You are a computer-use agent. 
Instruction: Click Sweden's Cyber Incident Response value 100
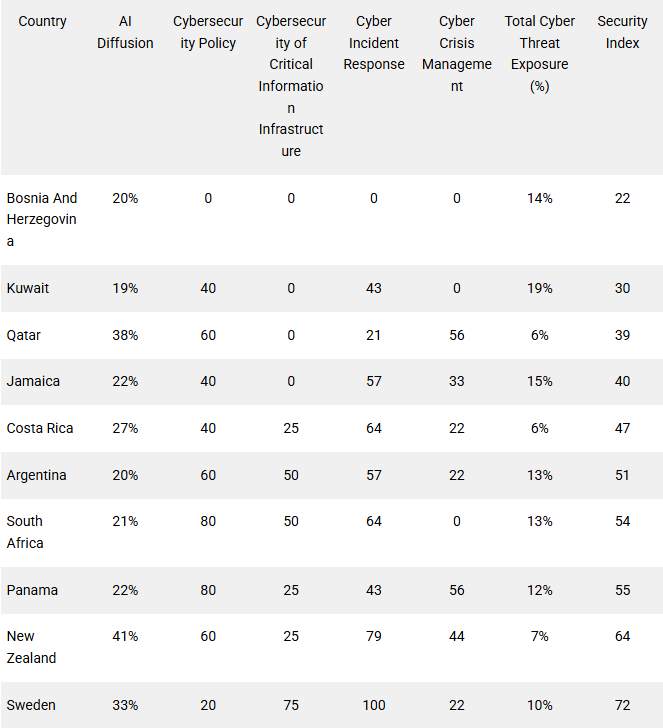(374, 705)
